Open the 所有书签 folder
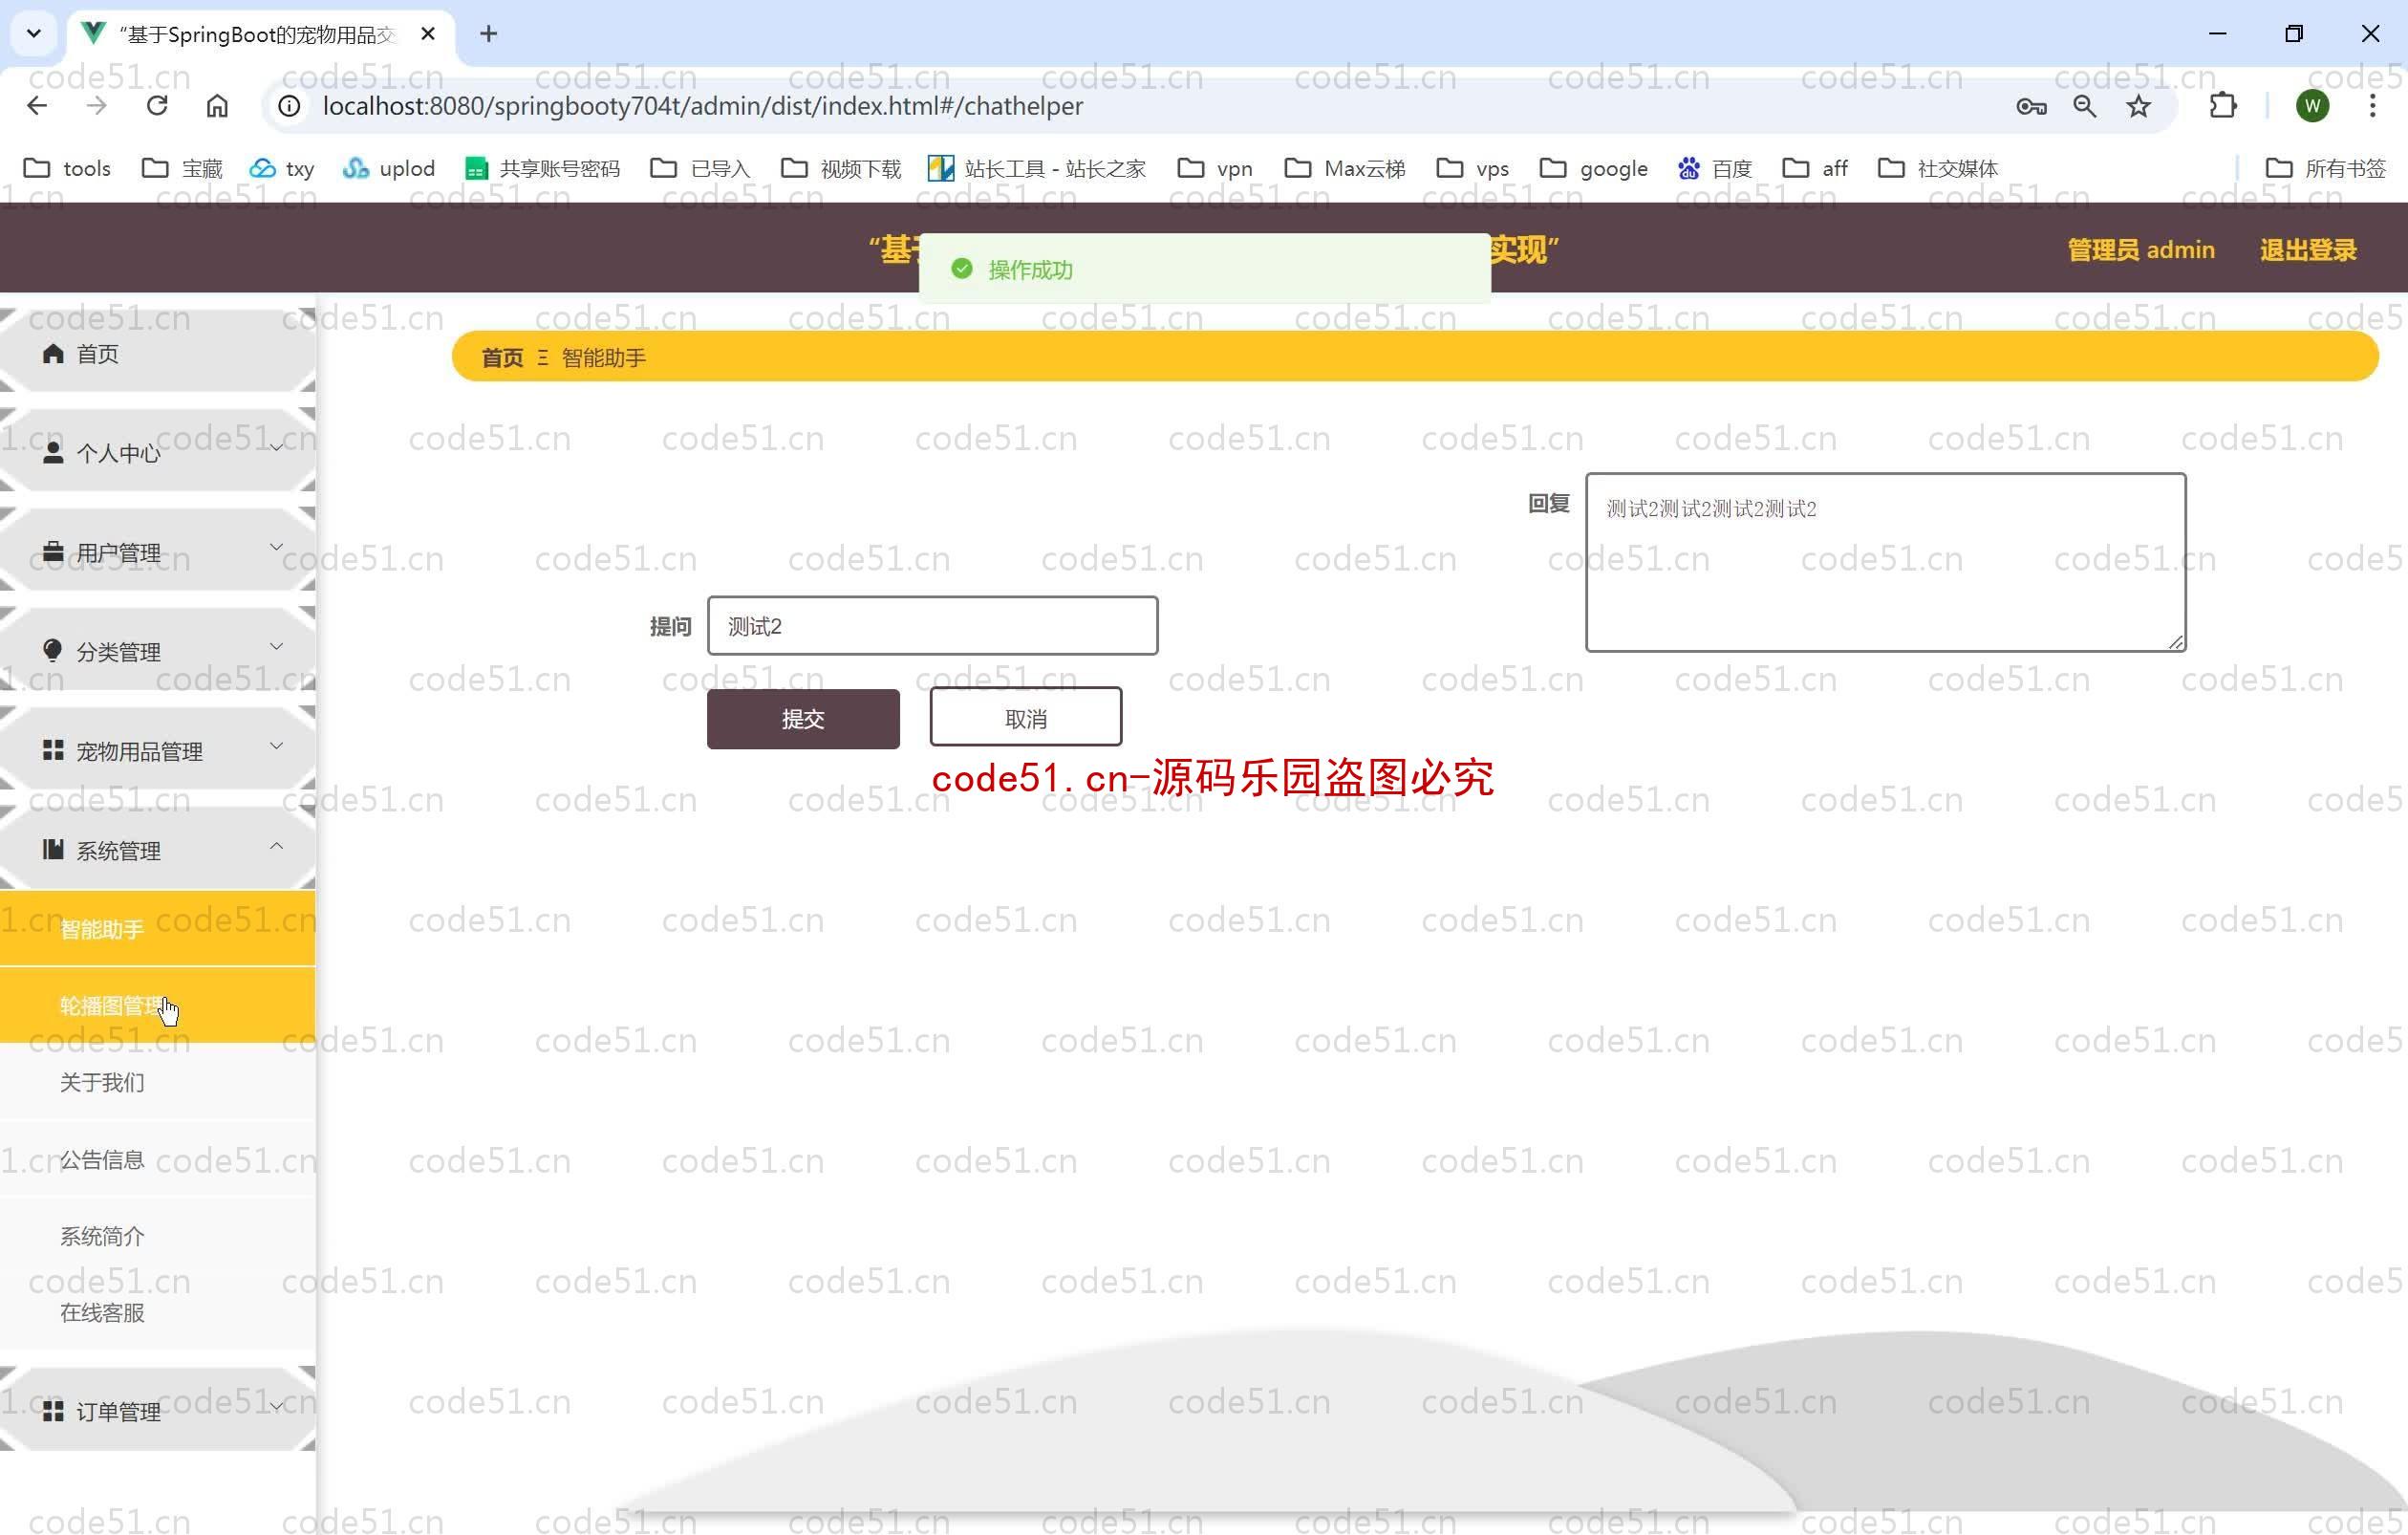Viewport: 2408px width, 1535px height. point(2326,168)
